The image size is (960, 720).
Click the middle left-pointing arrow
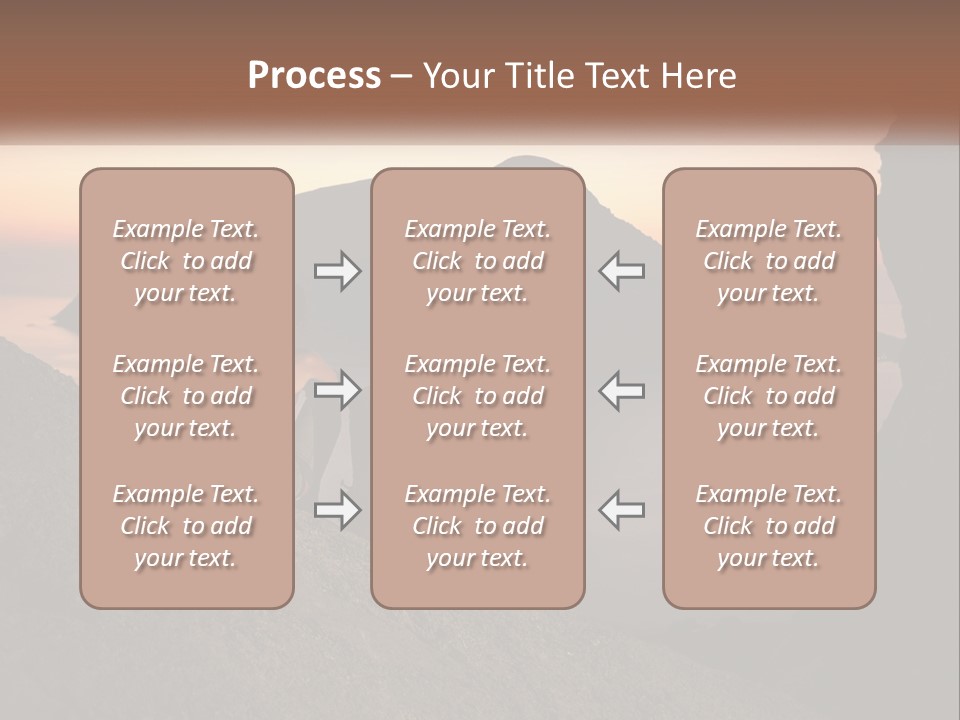pyautogui.click(x=621, y=390)
